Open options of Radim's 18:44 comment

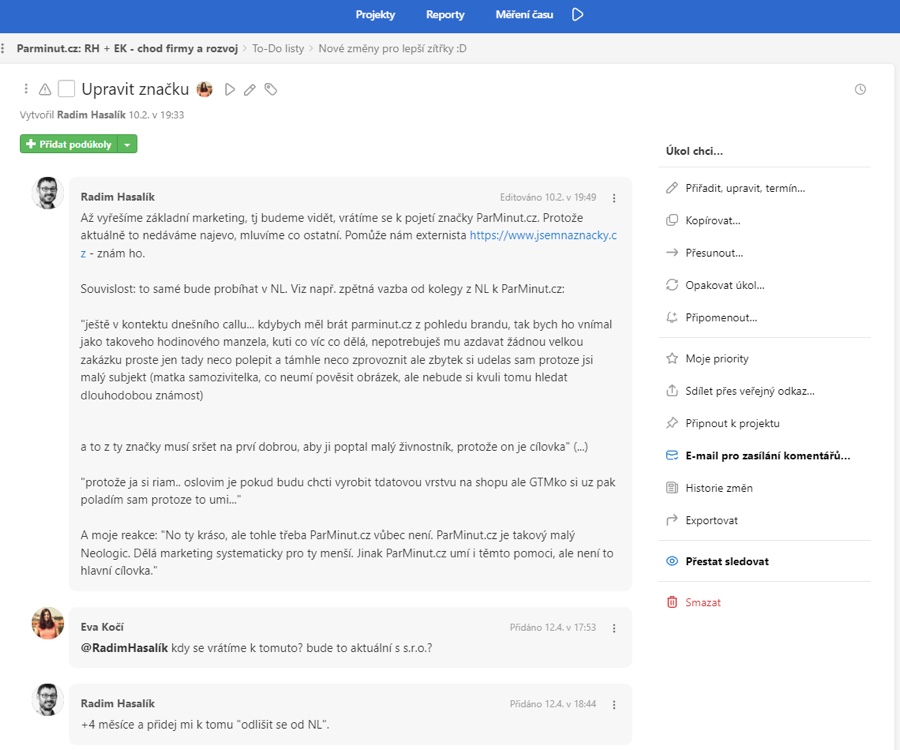tap(614, 705)
